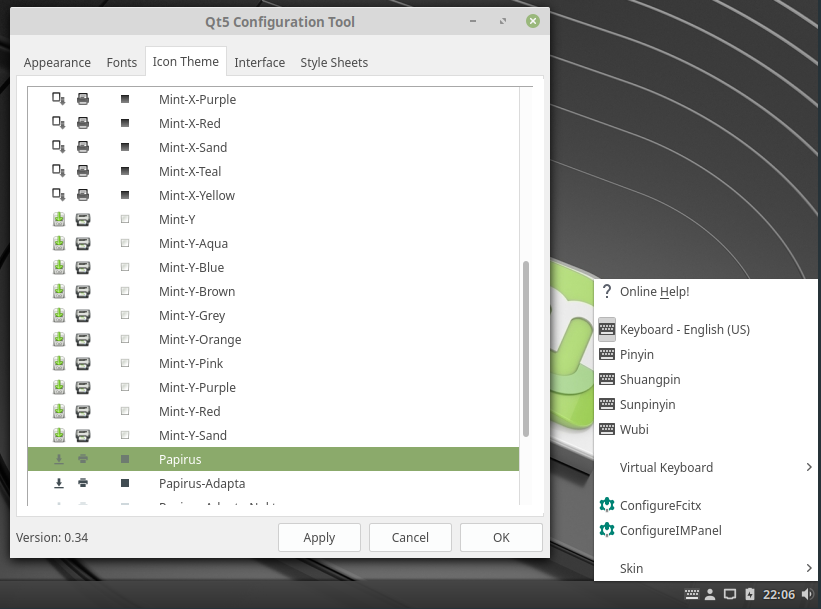
Task: Click the printer icon beside Mint-Y-Blue
Action: [x=83, y=267]
